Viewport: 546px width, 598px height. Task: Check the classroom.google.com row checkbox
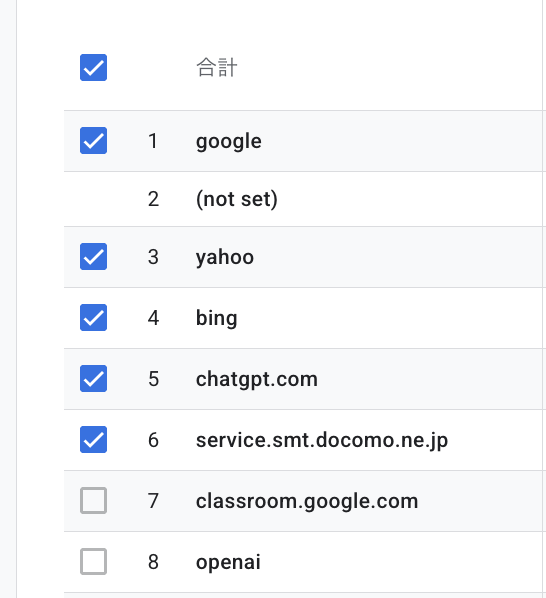[x=93, y=500]
